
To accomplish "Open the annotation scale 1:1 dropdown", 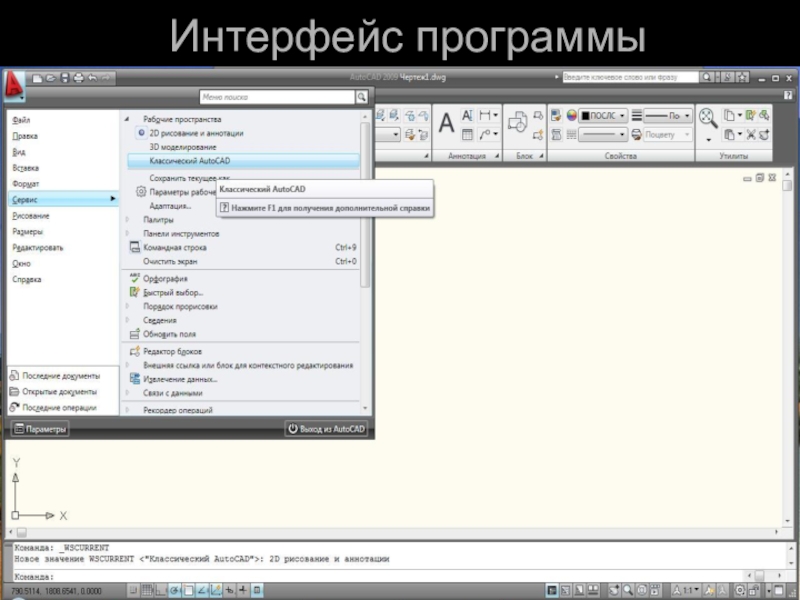I will (x=687, y=590).
